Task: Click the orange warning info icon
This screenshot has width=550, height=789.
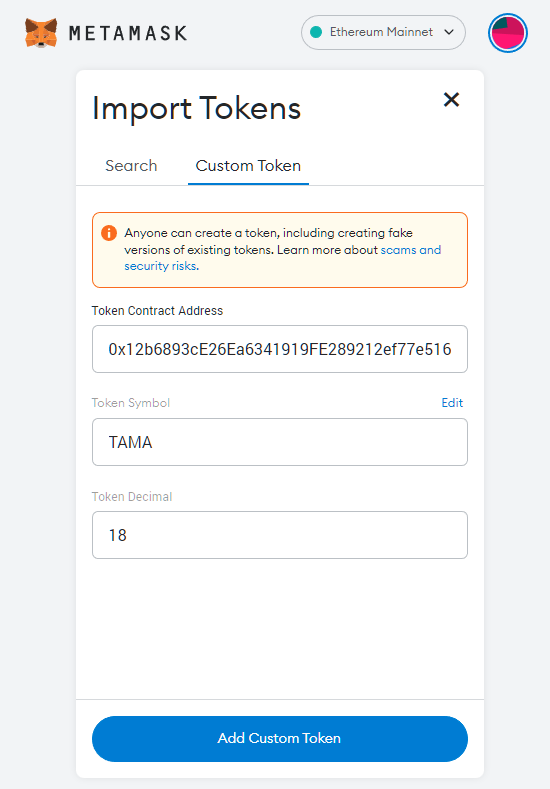Action: (109, 233)
